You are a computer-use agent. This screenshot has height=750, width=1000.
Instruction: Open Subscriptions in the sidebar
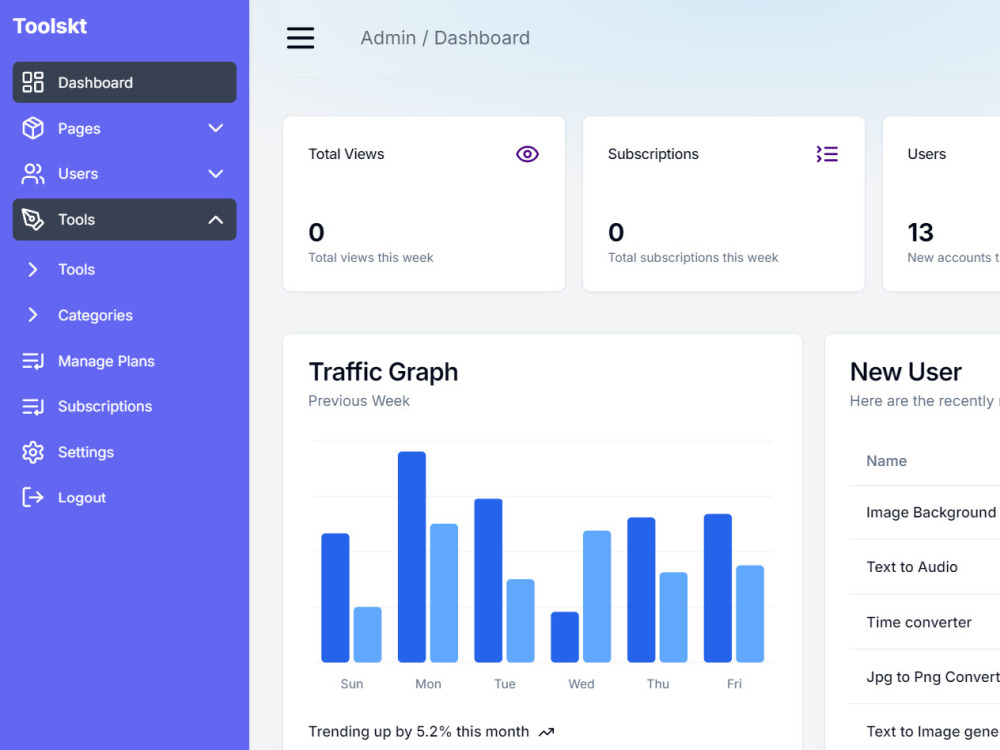[105, 406]
